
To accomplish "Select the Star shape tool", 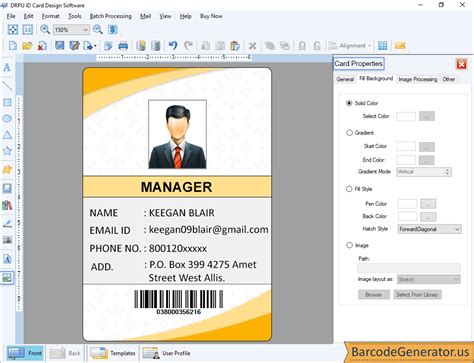I will pyautogui.click(x=7, y=151).
